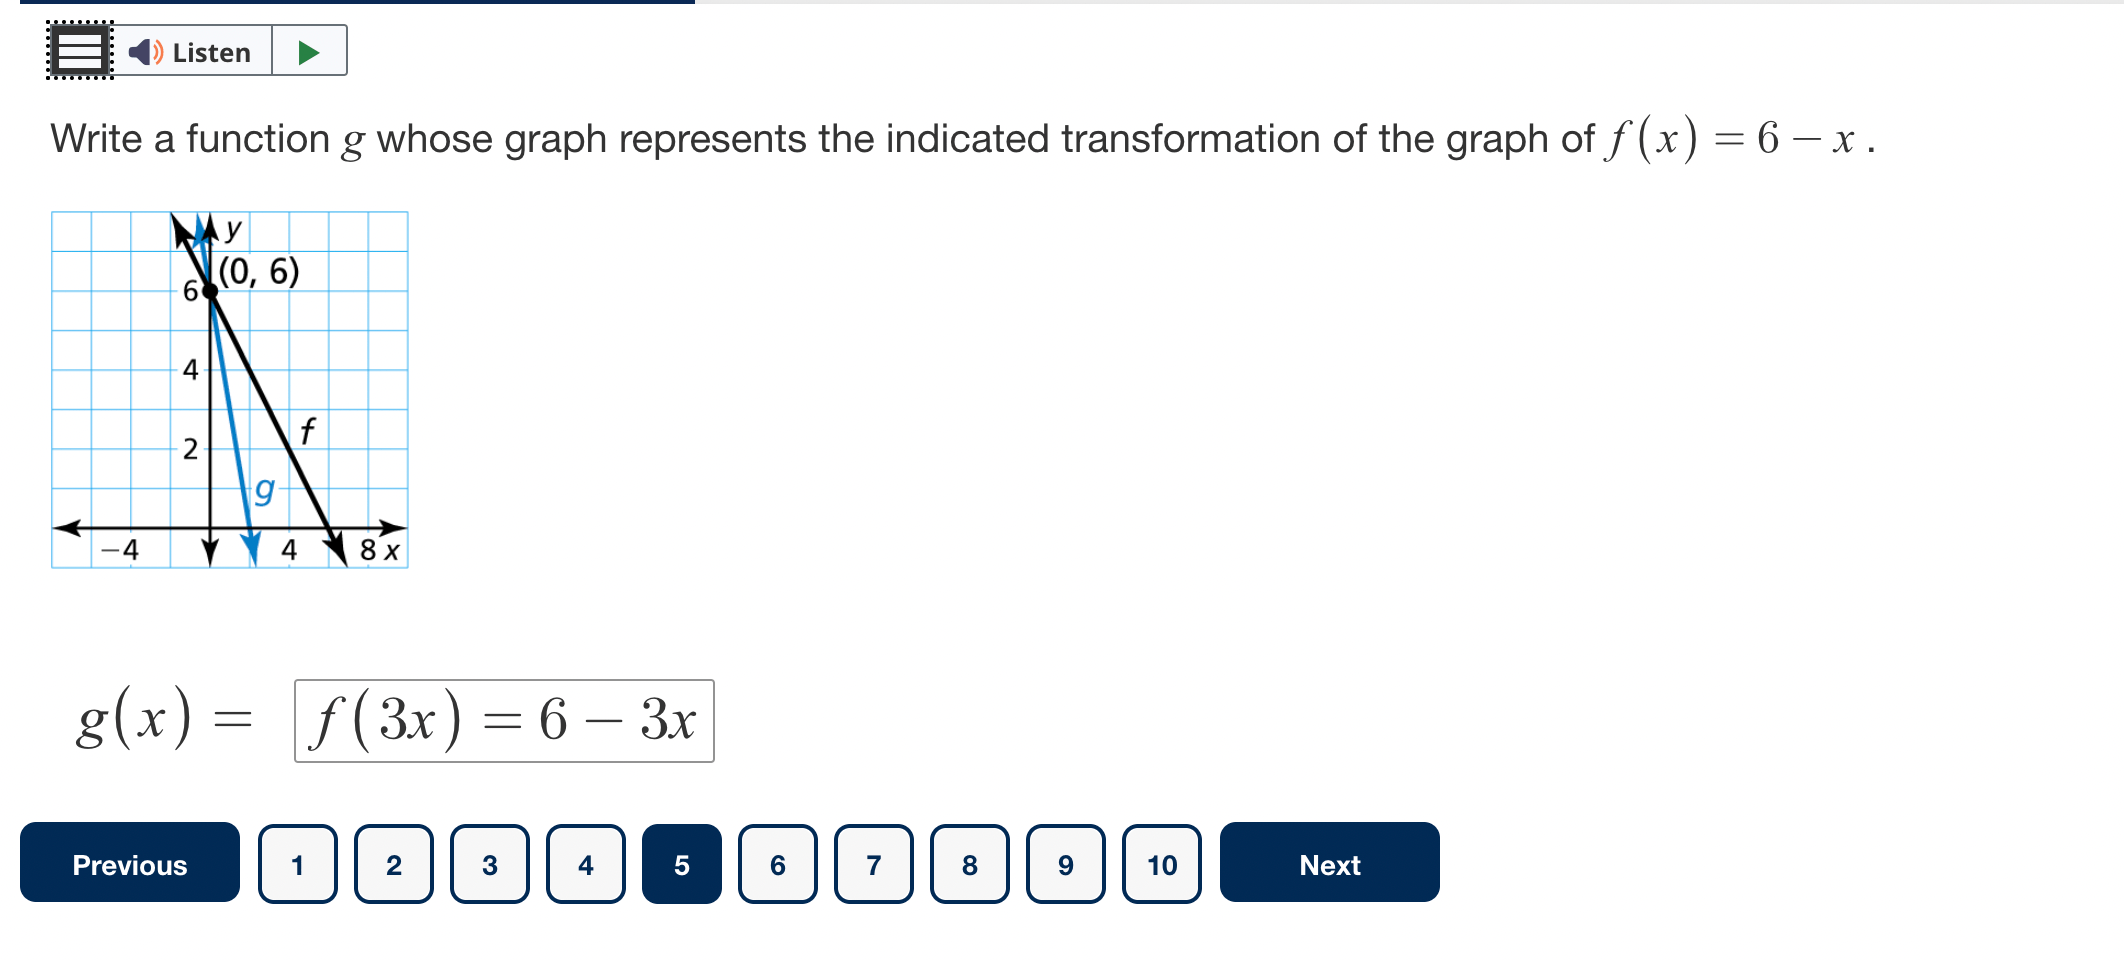Select the current question 5 button
The image size is (2124, 960).
tap(682, 864)
